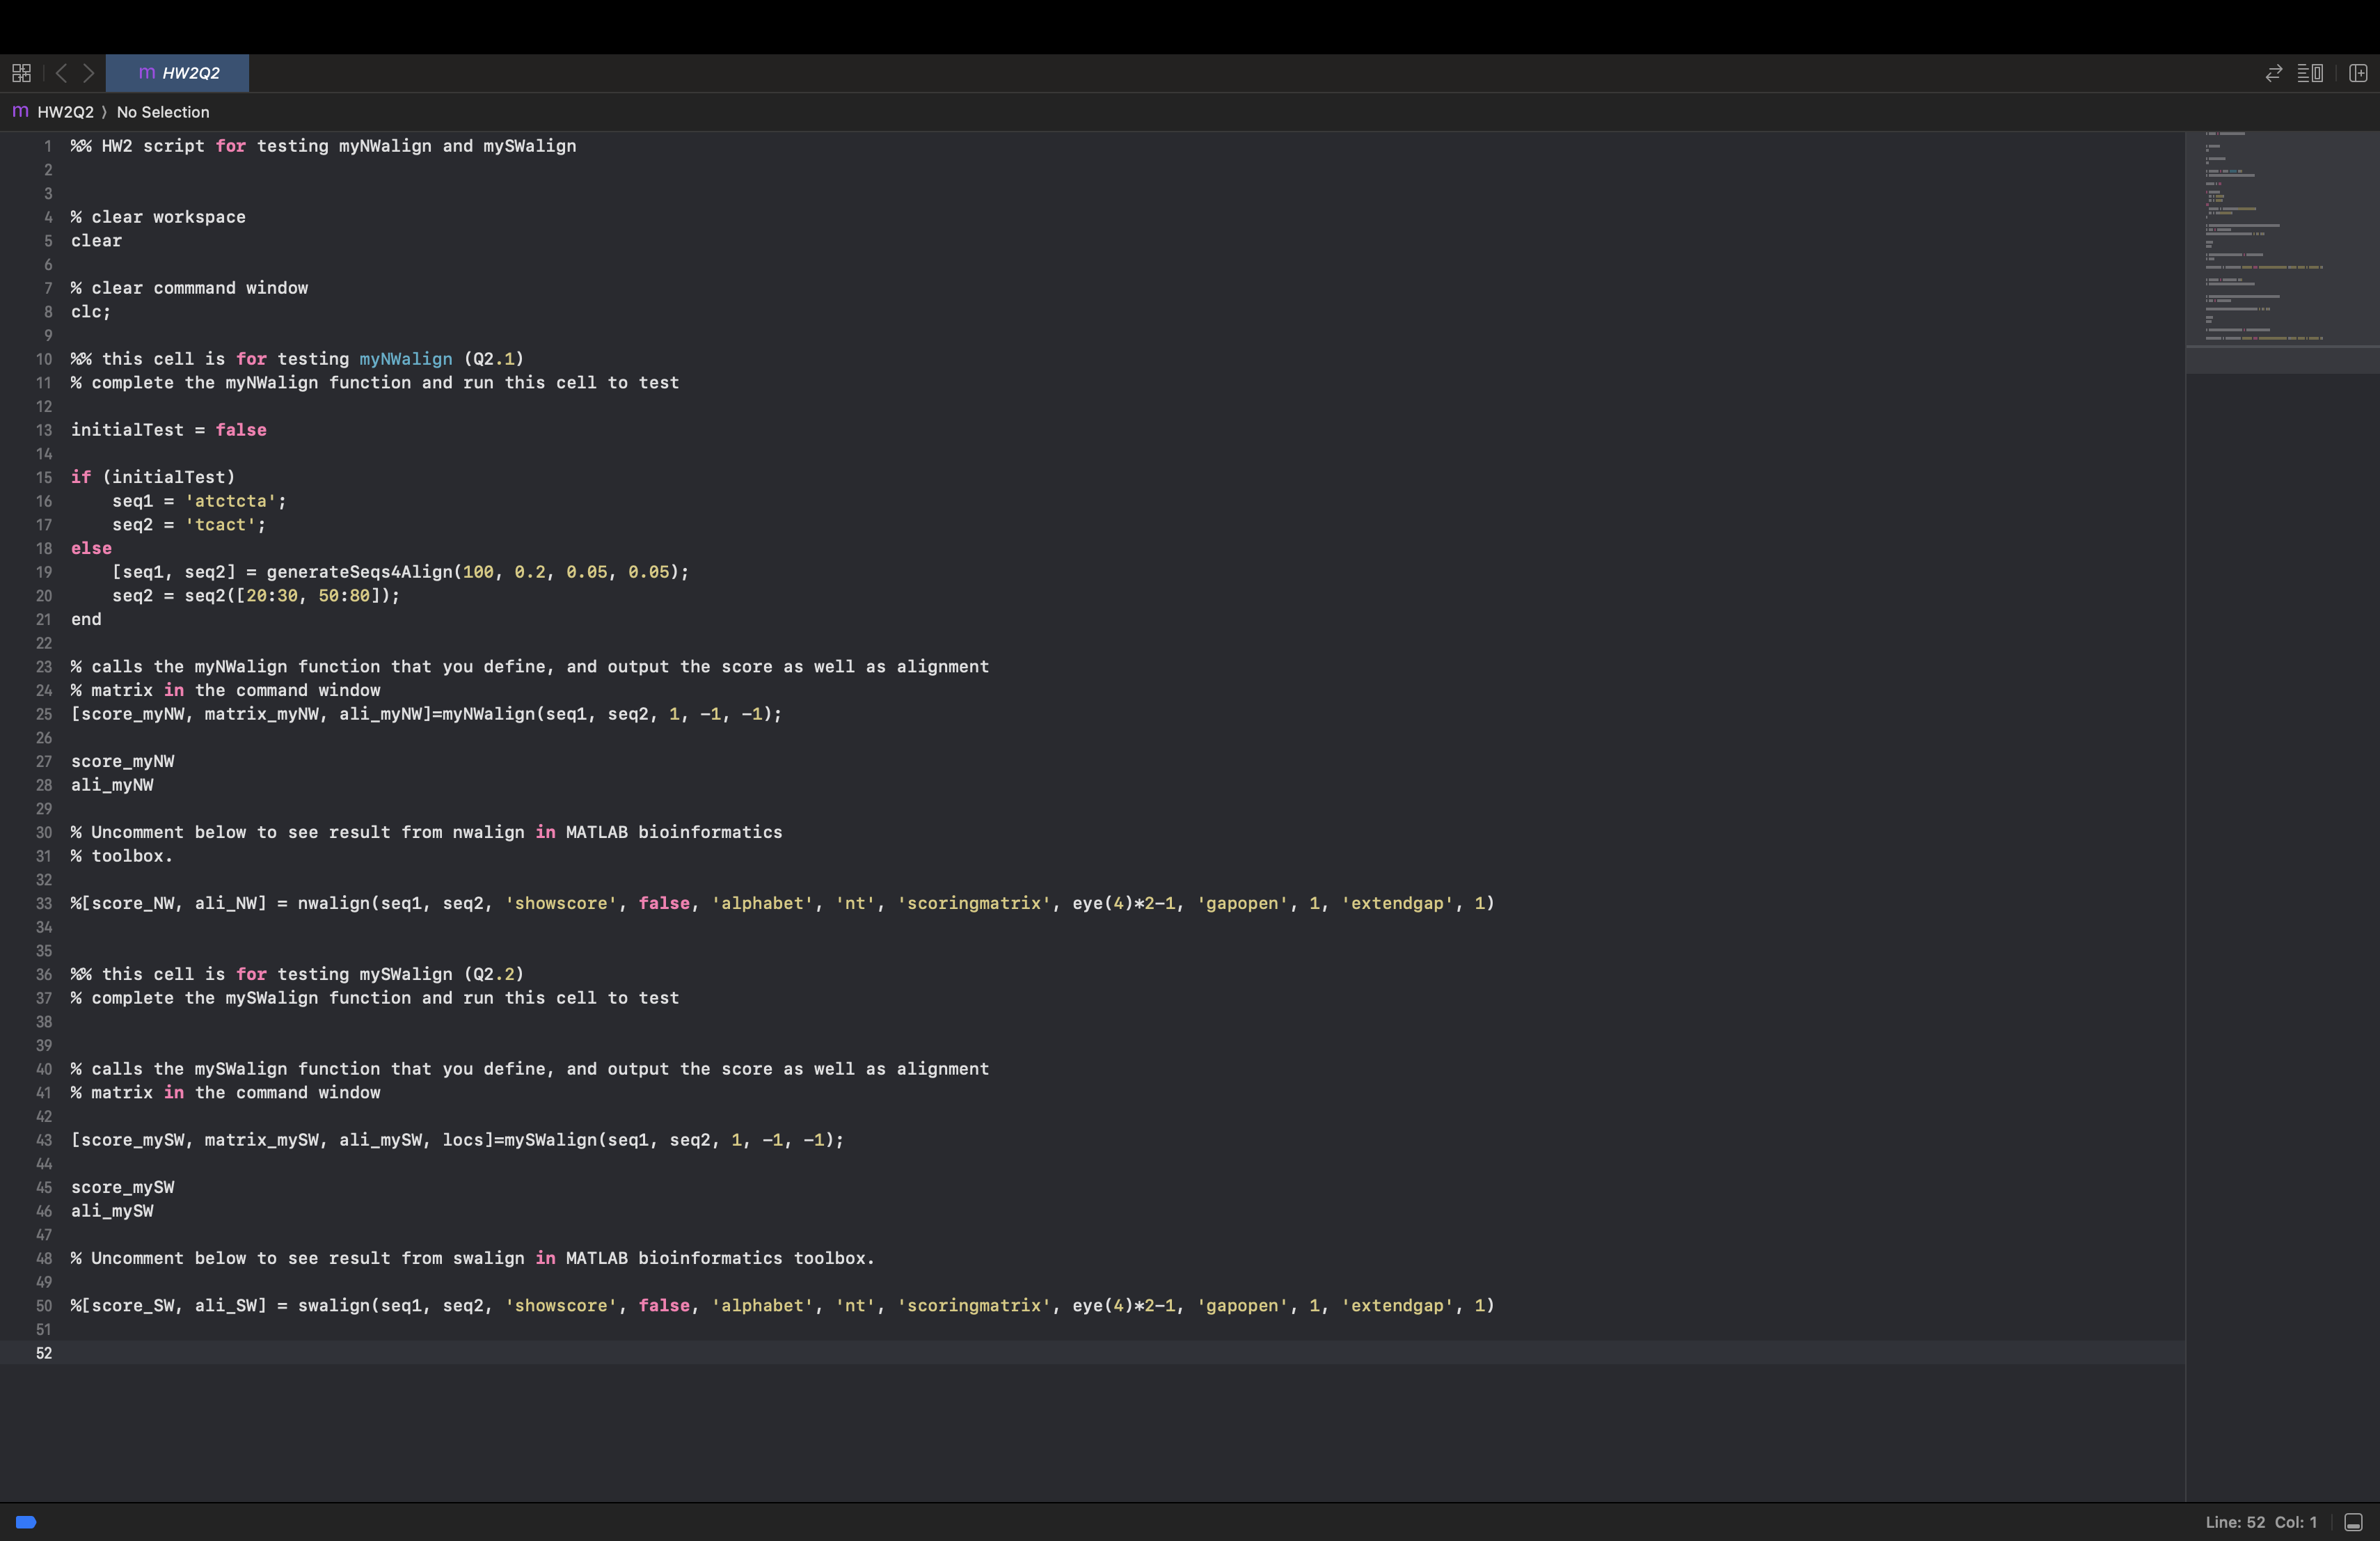Click the blue breakpoint indicator in status bar
This screenshot has width=2380, height=1541.
26,1522
